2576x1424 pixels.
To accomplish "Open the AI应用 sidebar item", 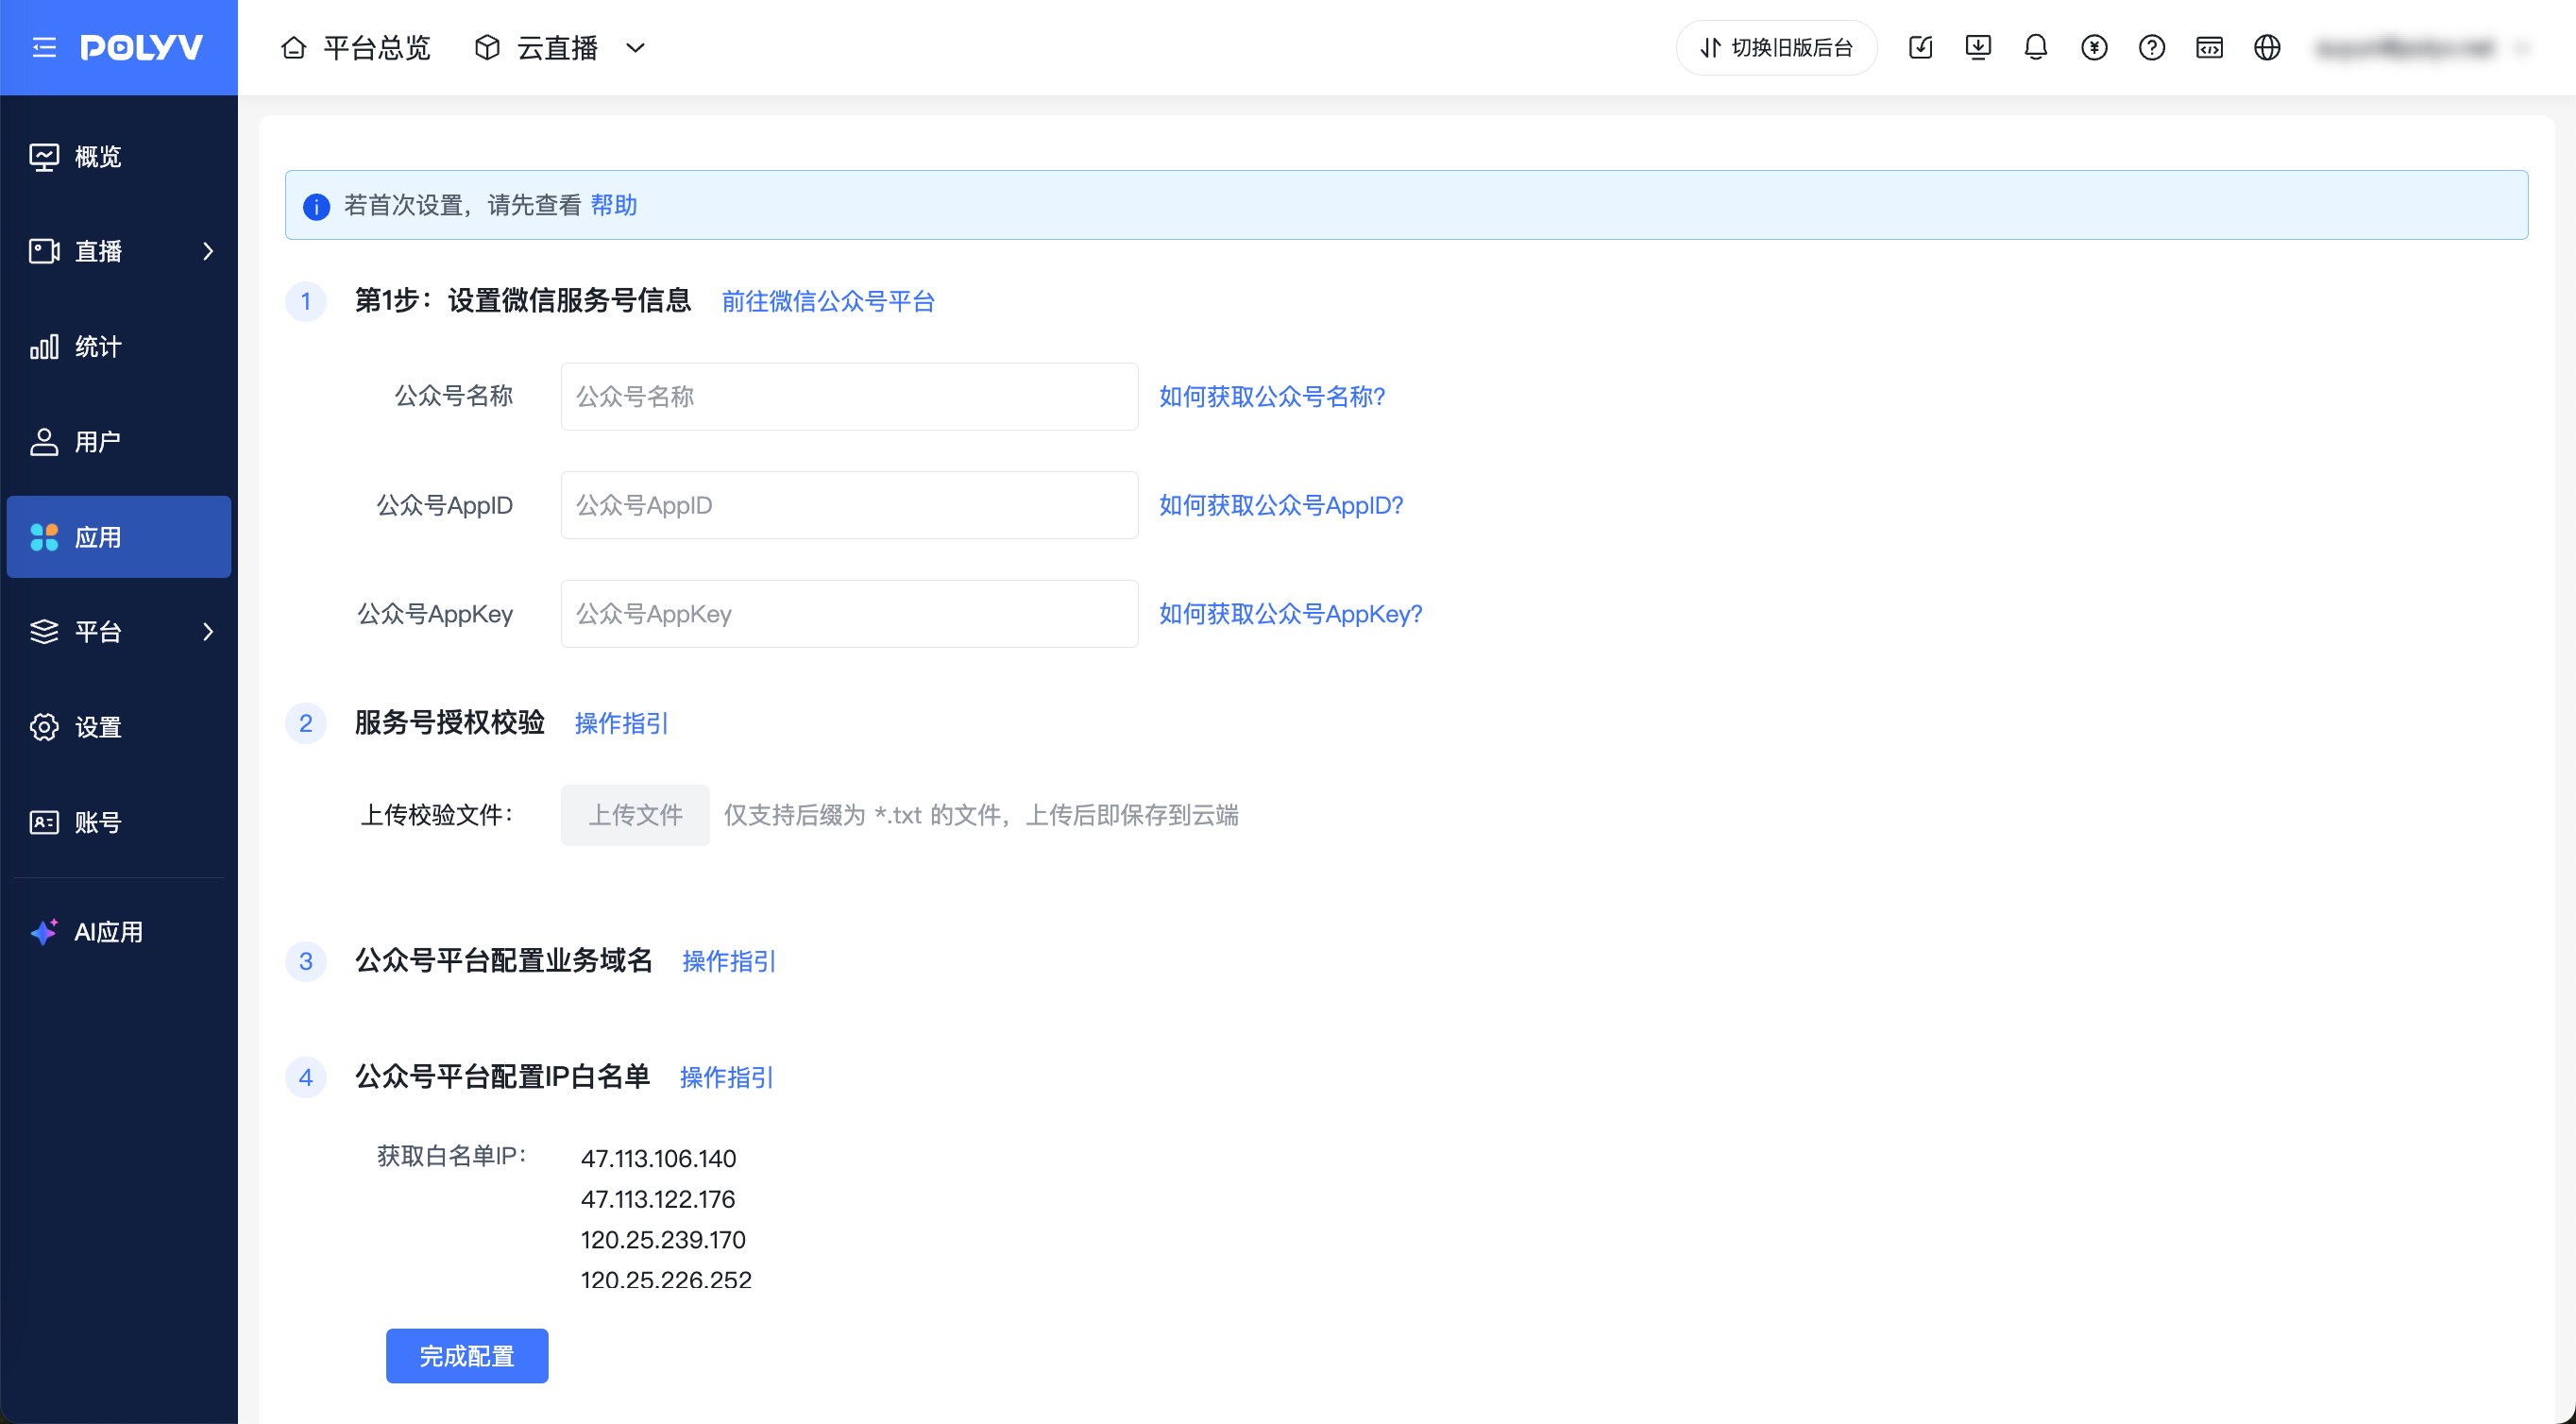I will 119,932.
